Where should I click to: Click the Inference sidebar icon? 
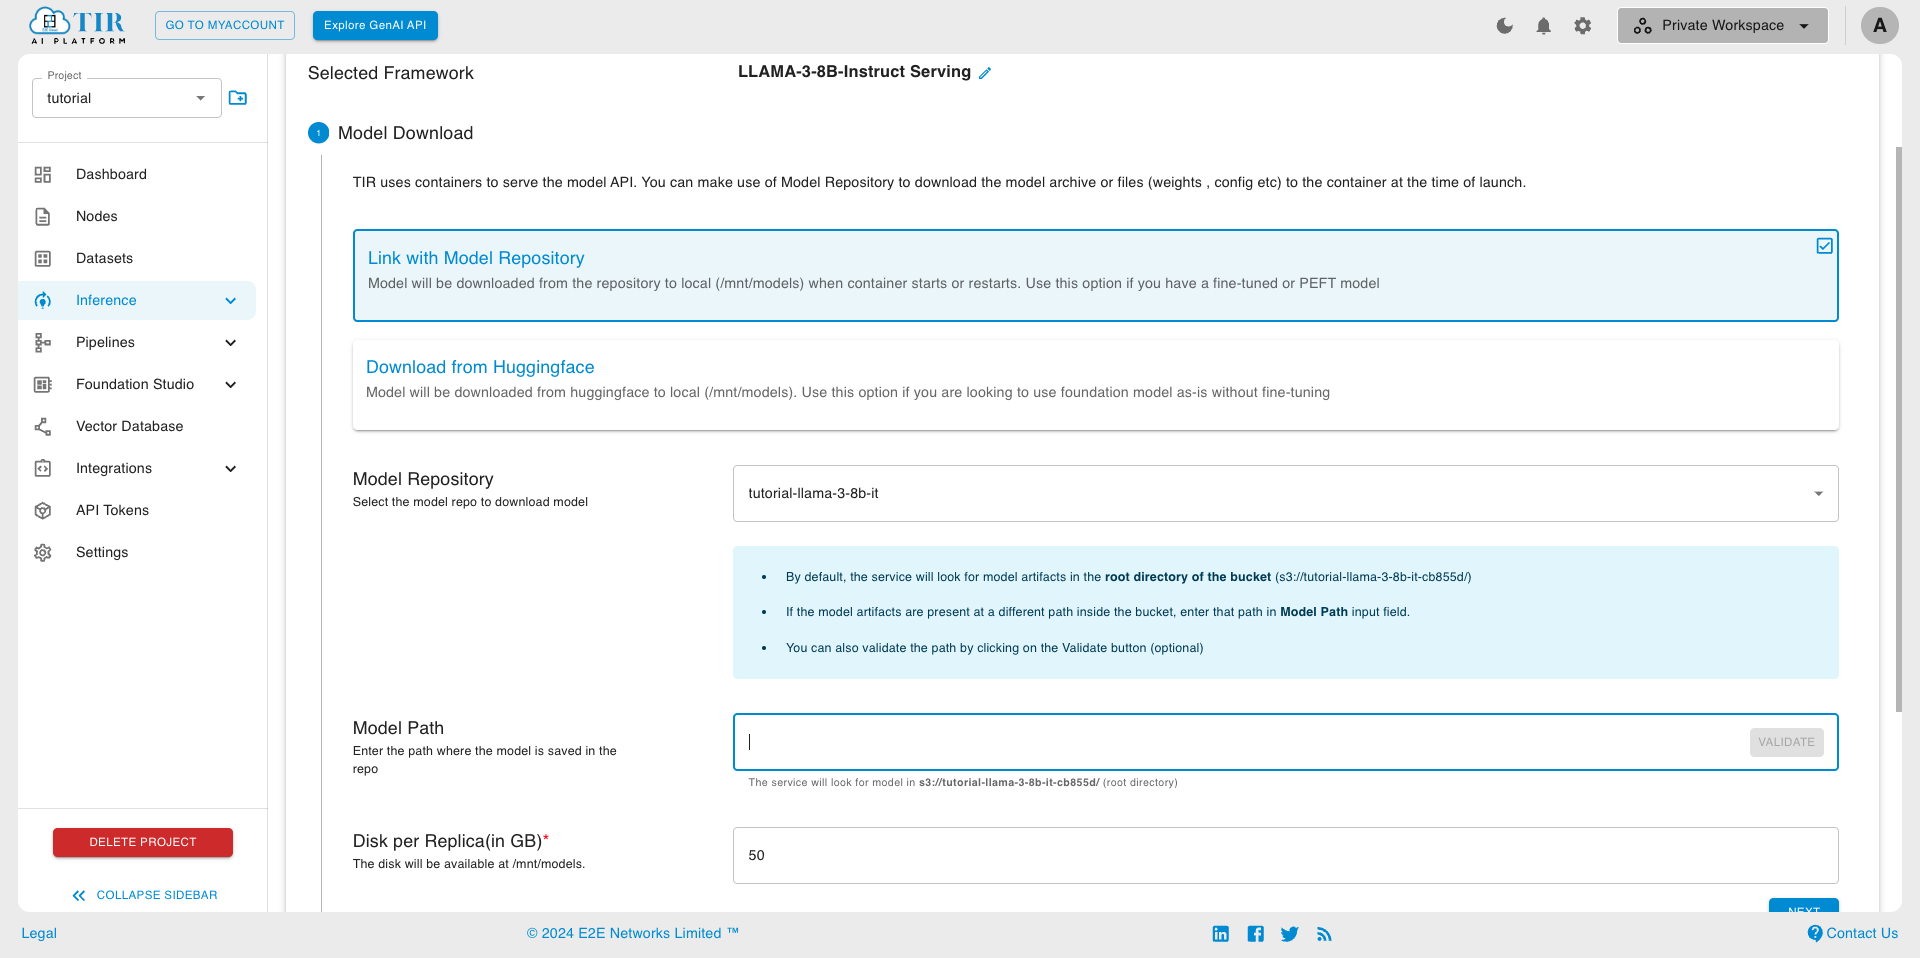[43, 300]
